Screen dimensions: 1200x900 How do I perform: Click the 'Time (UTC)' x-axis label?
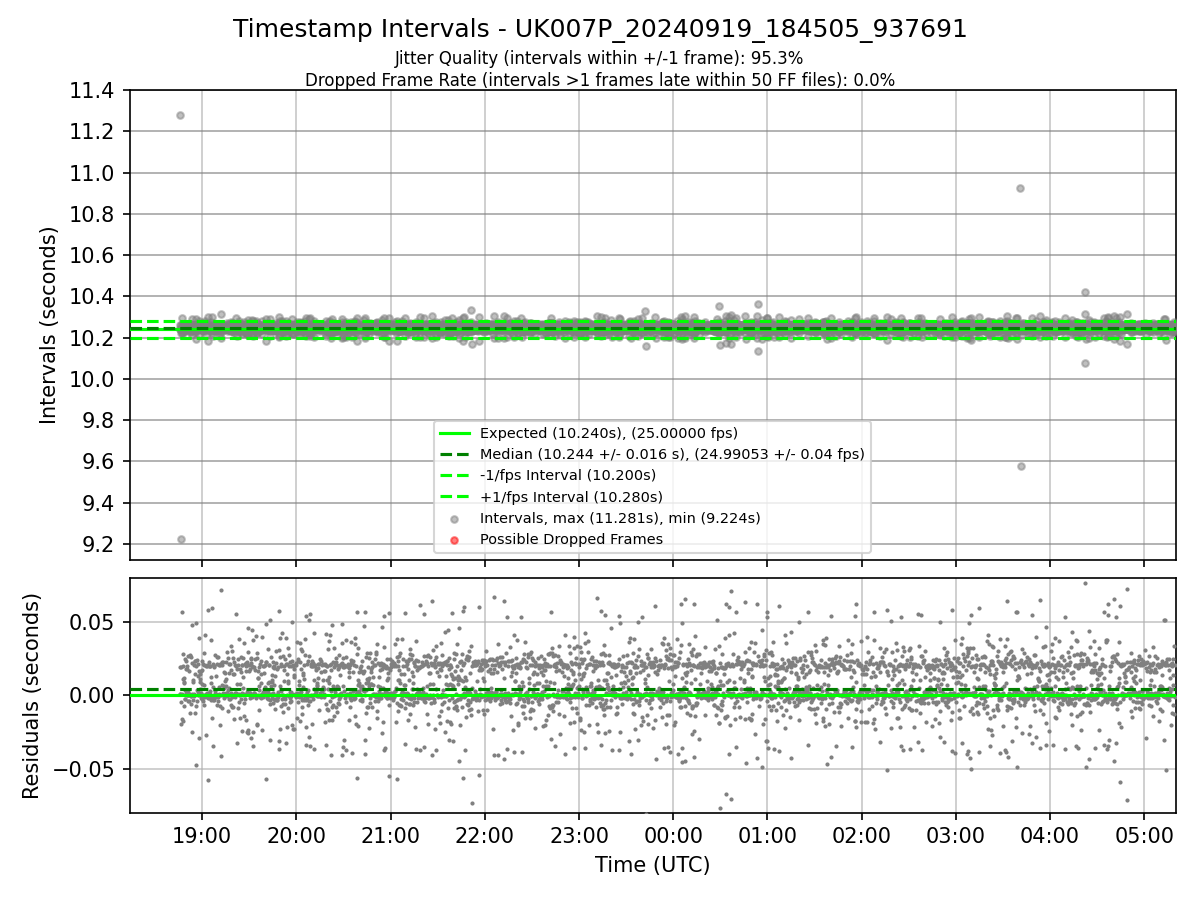652,865
